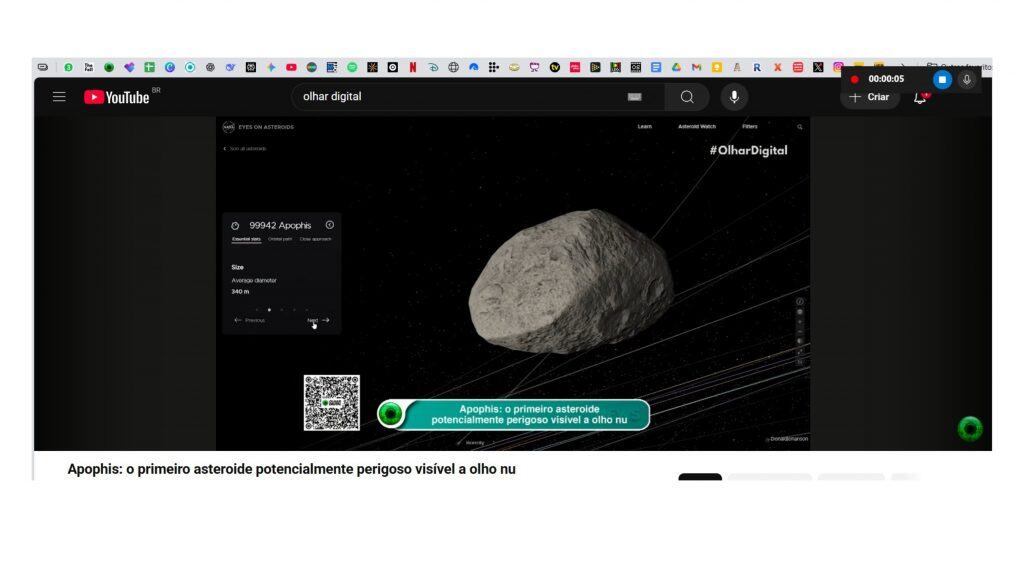This screenshot has width=1024, height=576.
Task: Open the green circle '3' bookmark
Action: (x=69, y=67)
